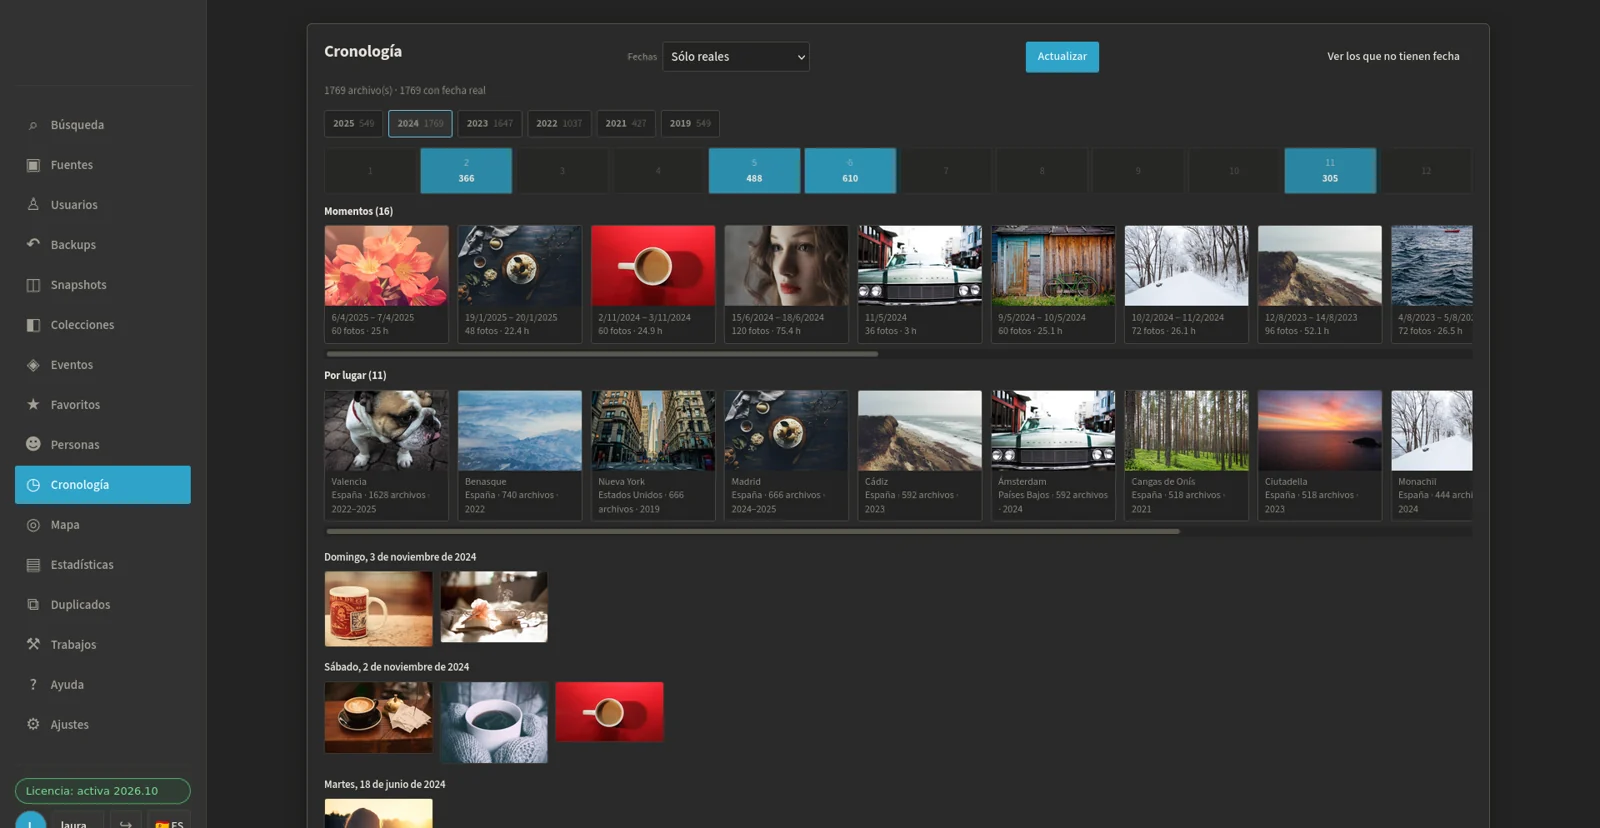
Task: Open the Valencia bulldog place card
Action: pos(386,455)
